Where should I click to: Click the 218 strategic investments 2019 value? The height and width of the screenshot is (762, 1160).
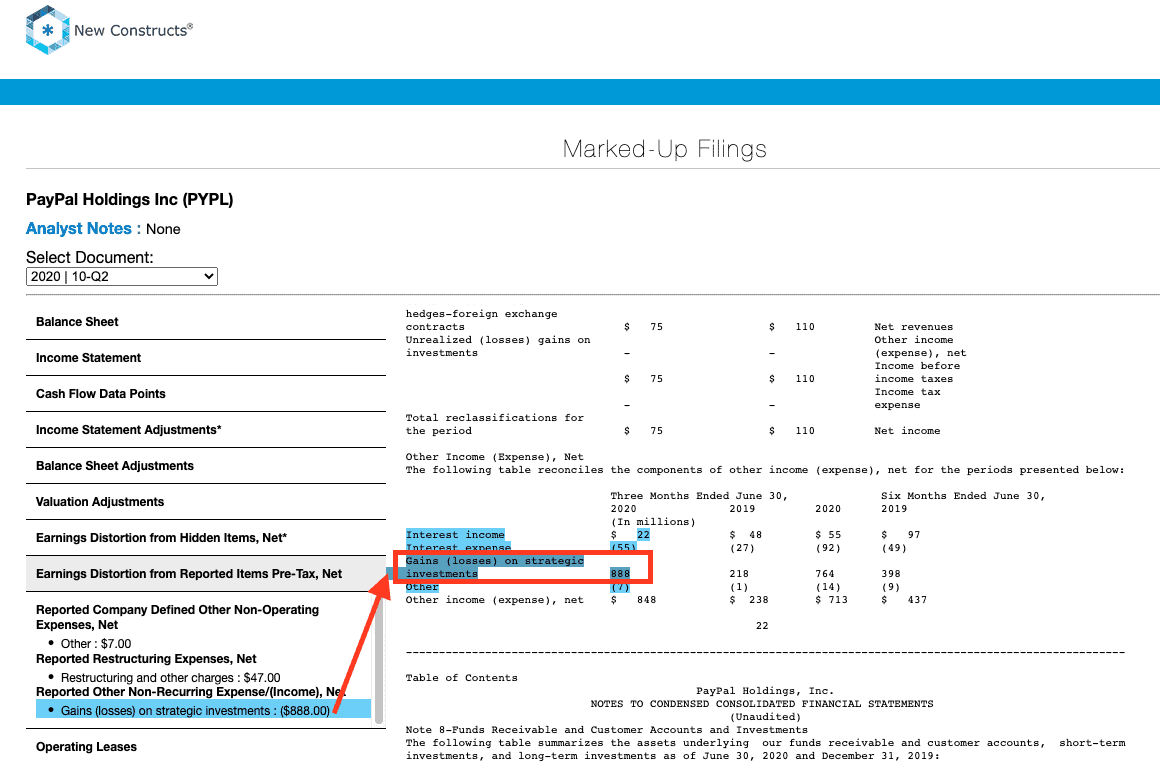[x=739, y=574]
